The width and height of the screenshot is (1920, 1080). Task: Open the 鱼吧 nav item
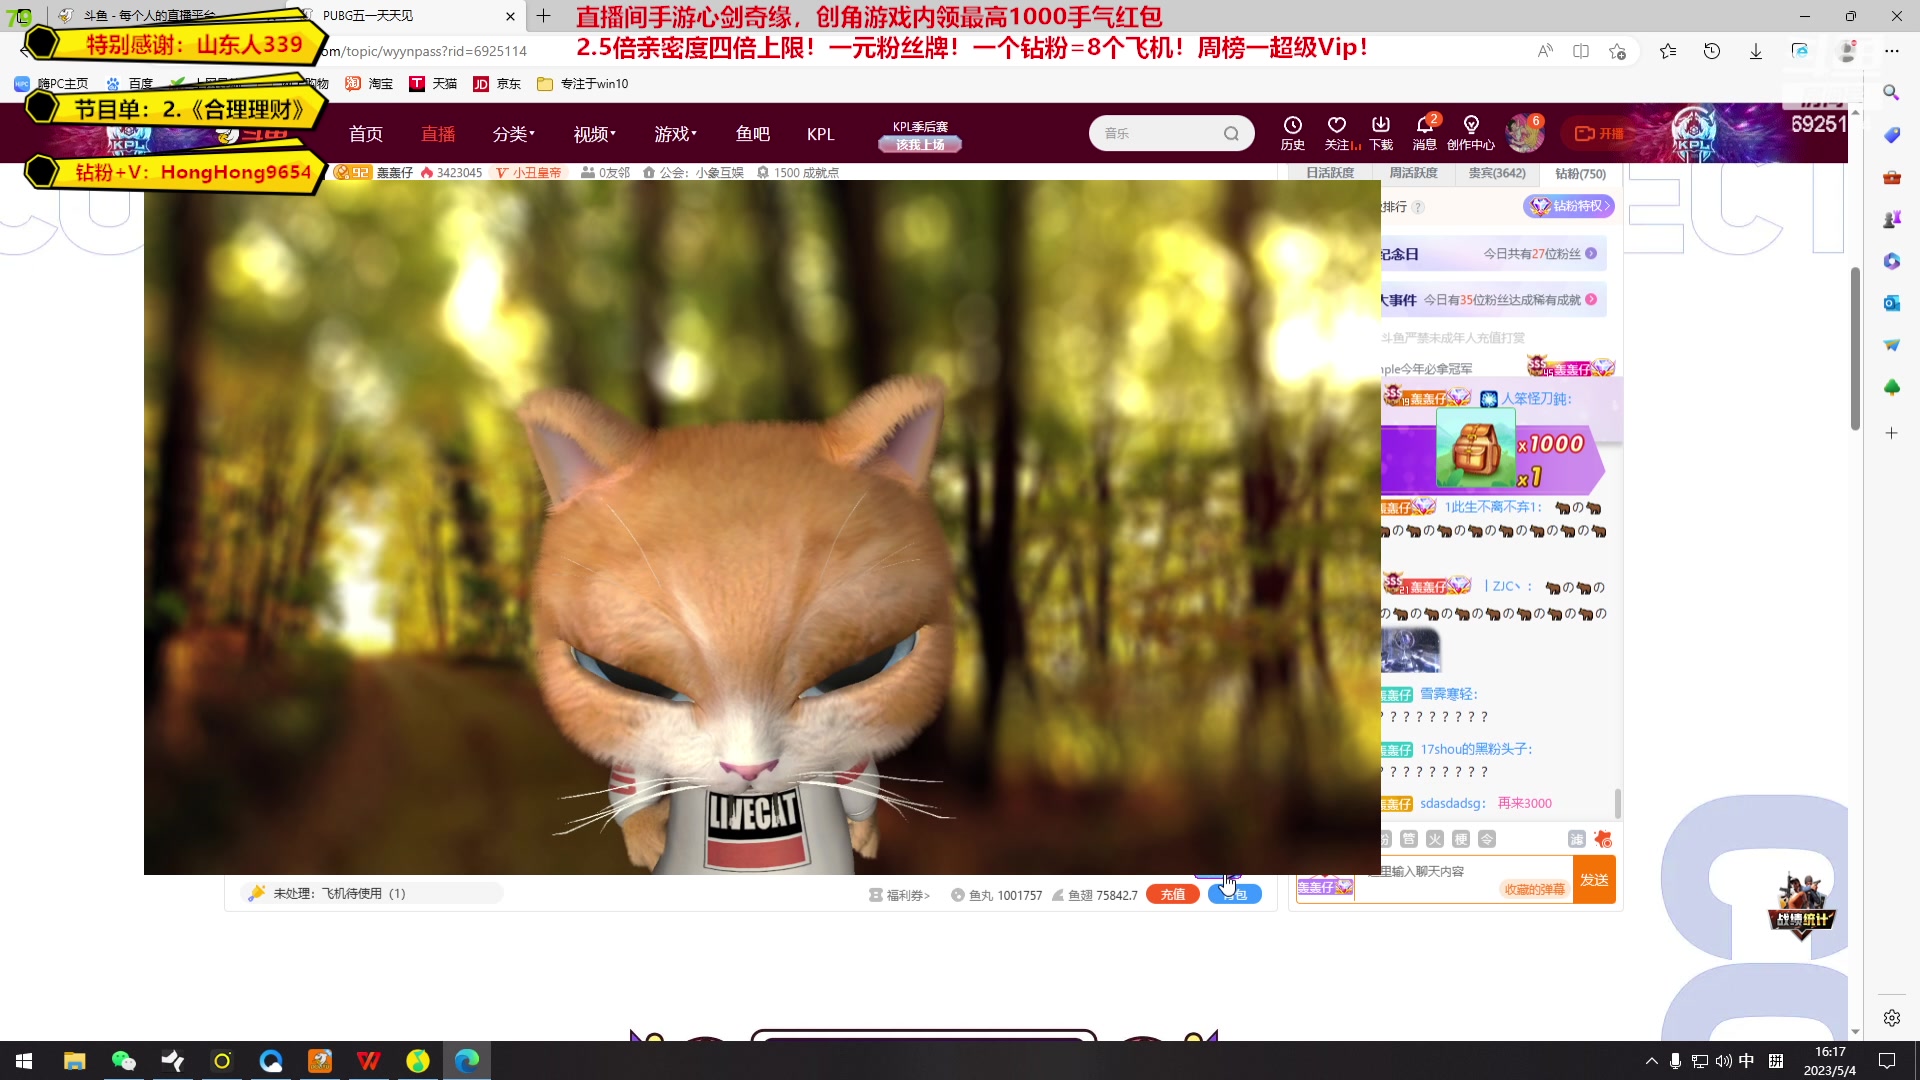pos(752,134)
